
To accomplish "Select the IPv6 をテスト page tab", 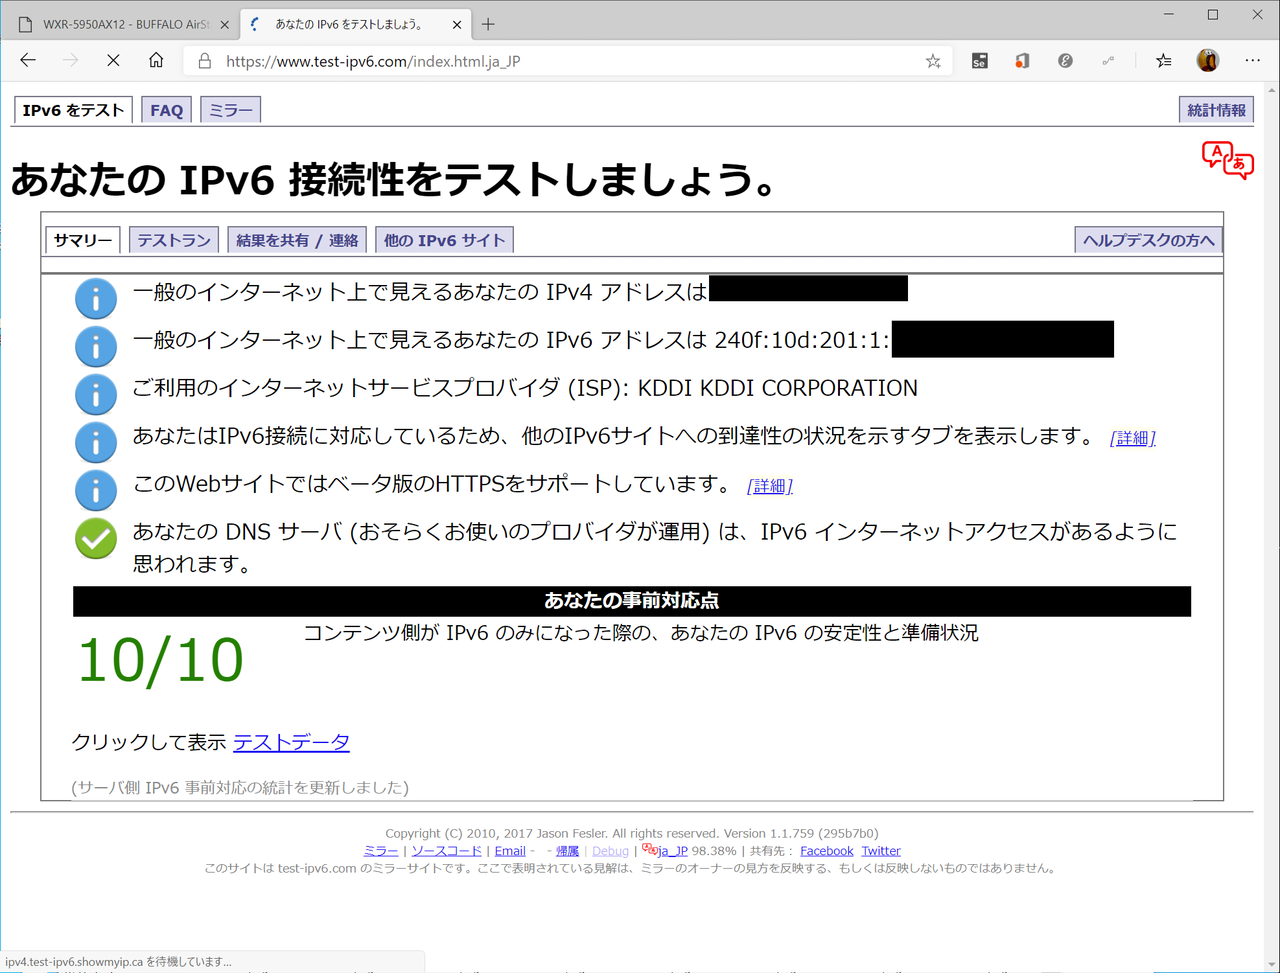I will tap(73, 110).
